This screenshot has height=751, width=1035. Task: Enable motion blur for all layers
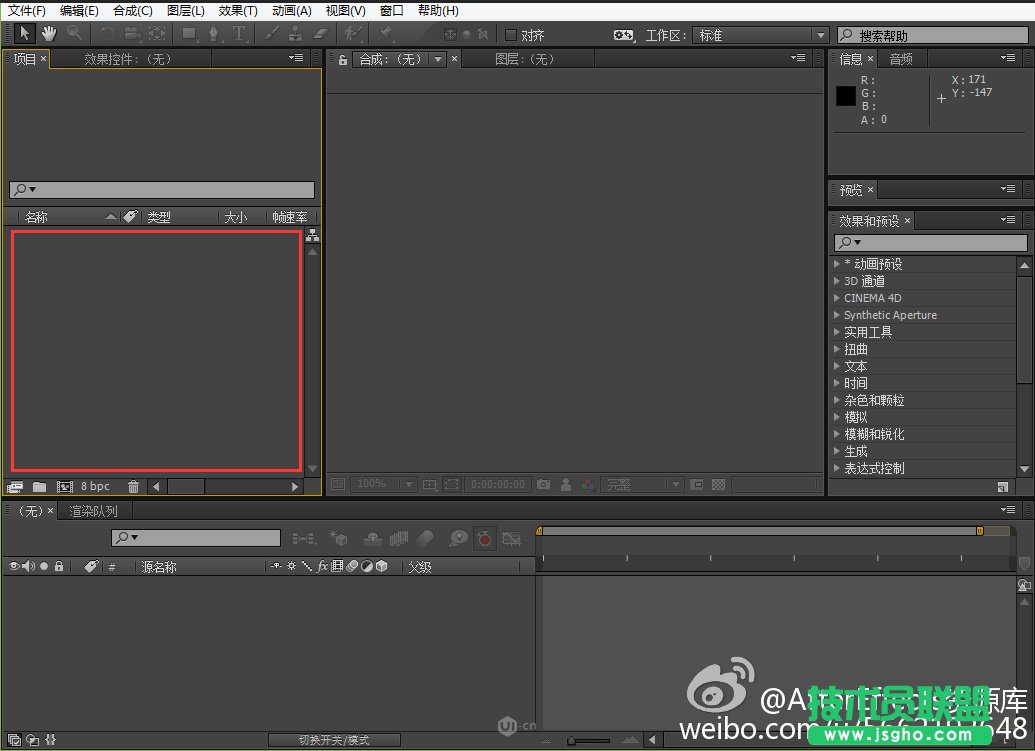(x=425, y=538)
